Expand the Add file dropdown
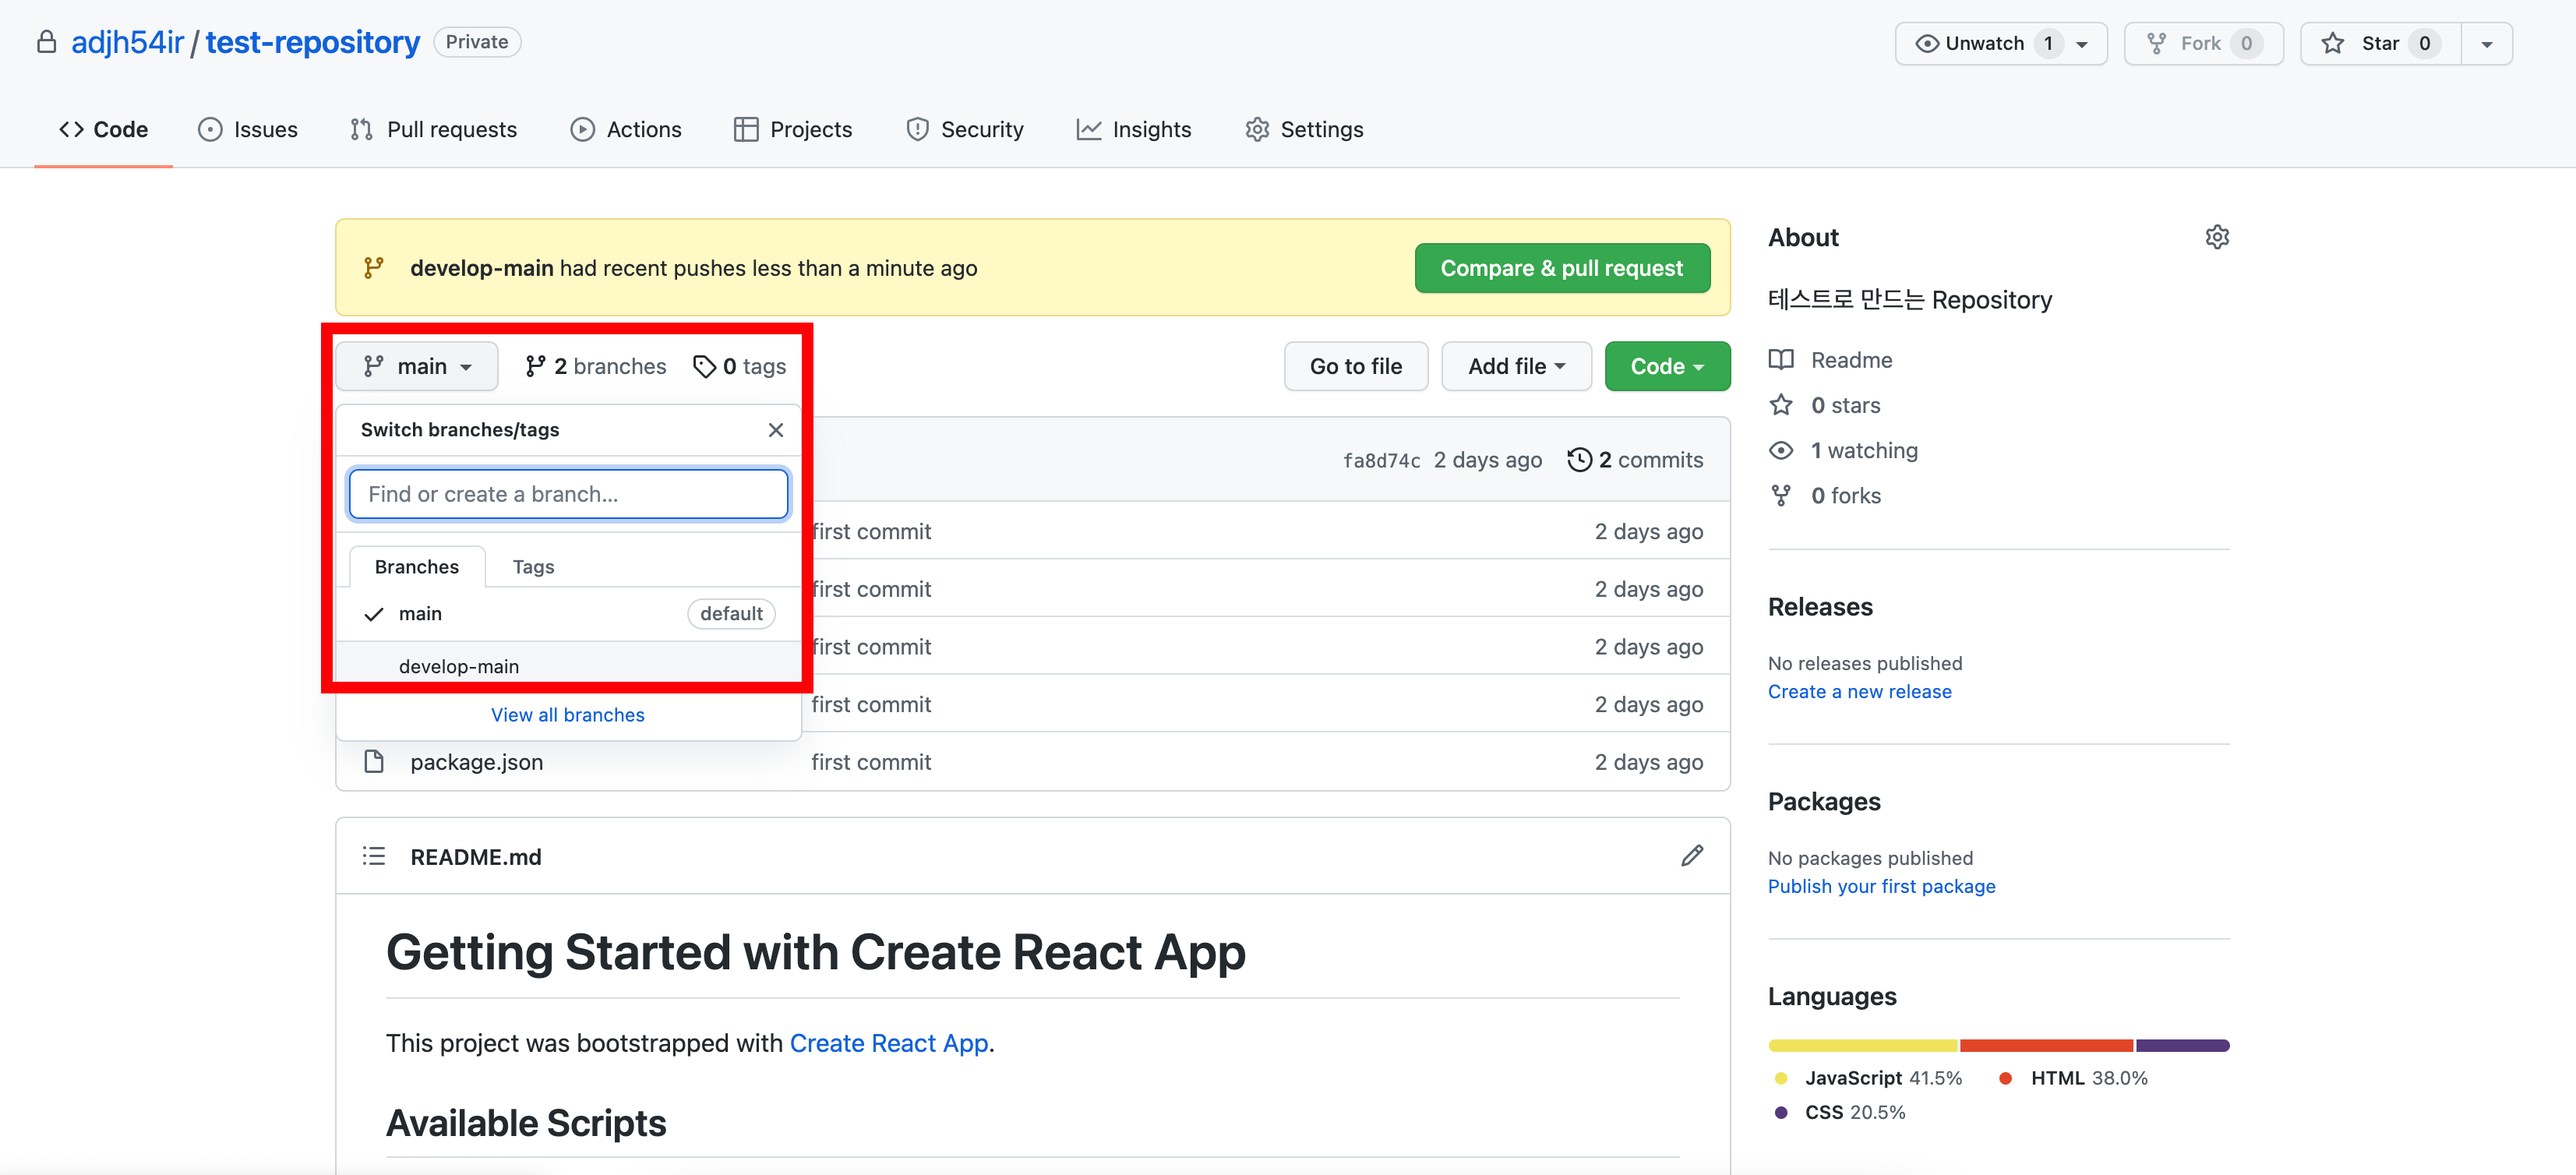 coord(1516,367)
